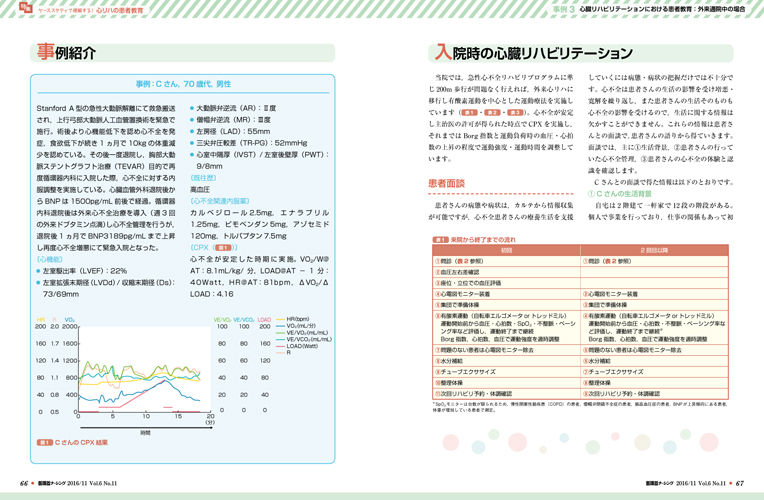764x500 pixels.
Task: Click the page number '67' in the footer
Action: click(740, 483)
